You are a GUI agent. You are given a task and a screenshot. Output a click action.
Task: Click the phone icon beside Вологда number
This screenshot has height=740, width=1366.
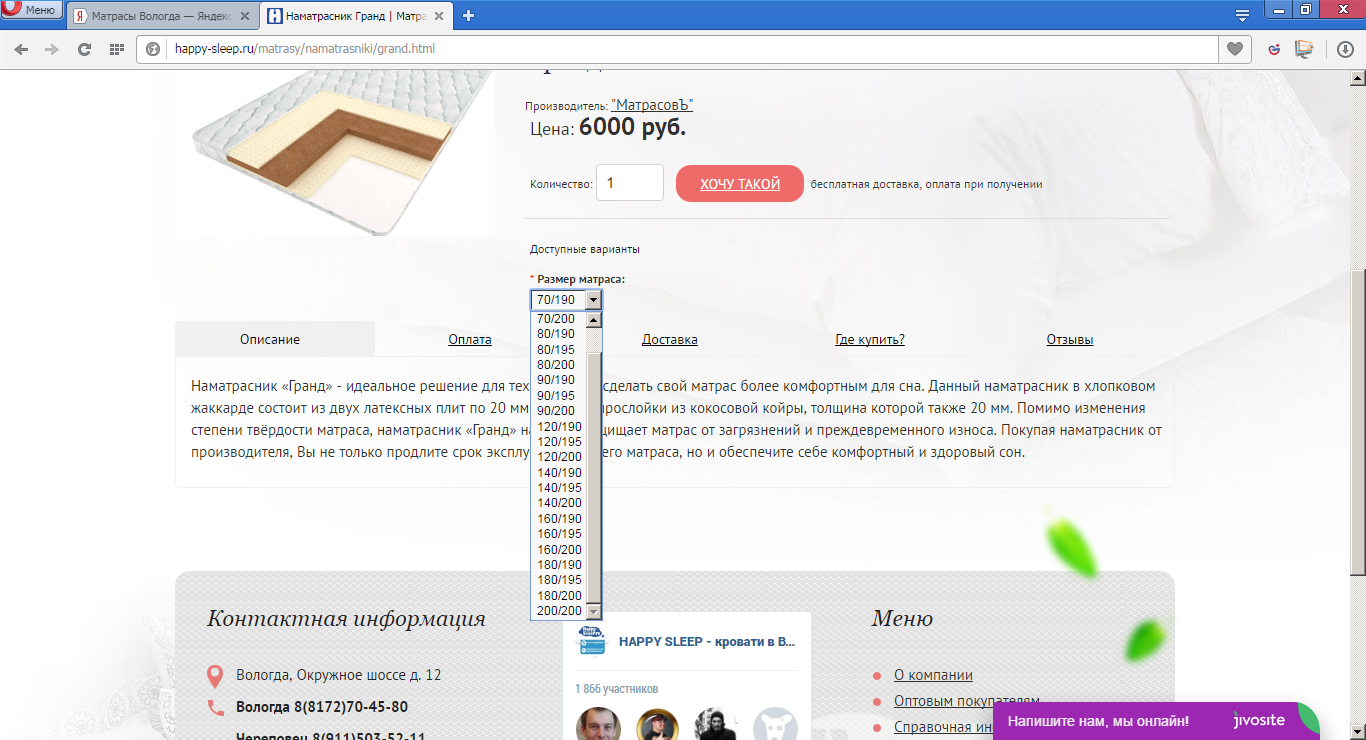pyautogui.click(x=215, y=708)
